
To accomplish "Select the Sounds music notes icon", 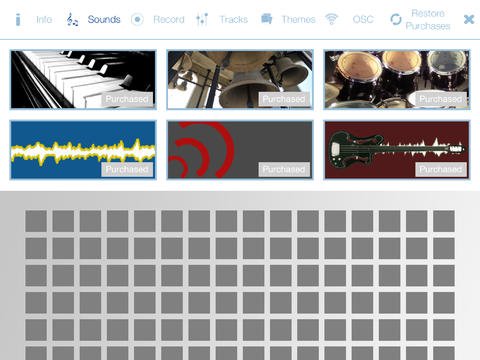I will point(72,19).
